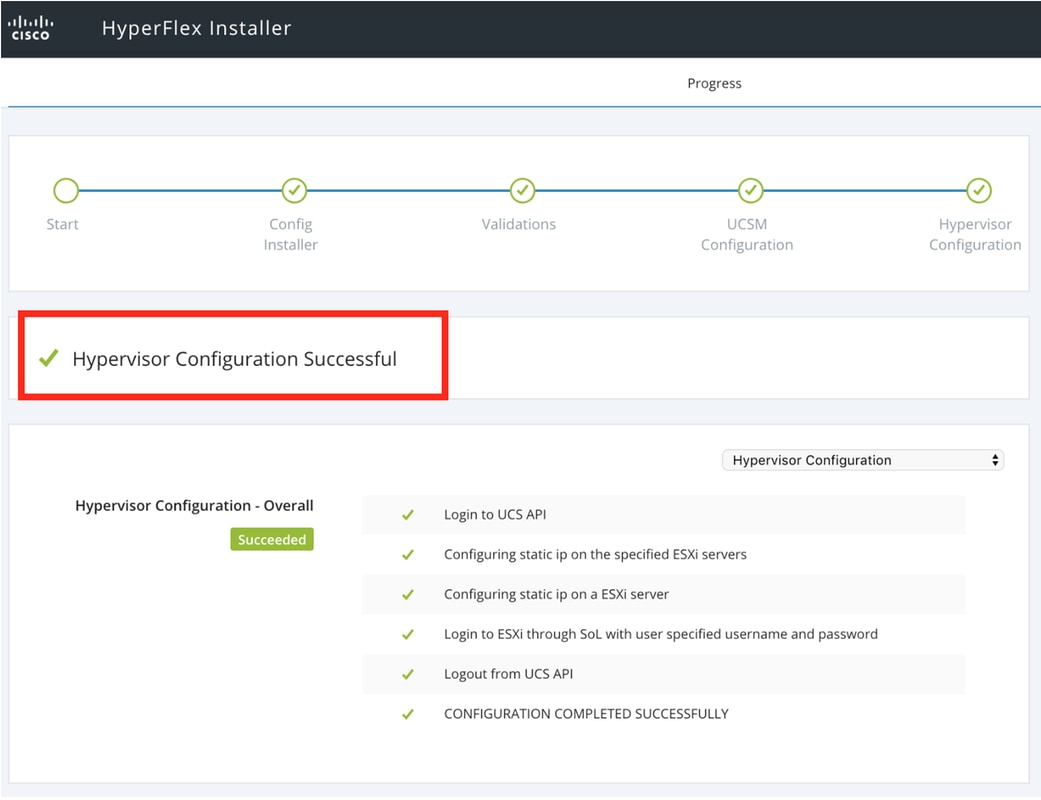Click checkmark next to CONFIGURATION COMPLETED SUCCESSFULLY

tap(408, 714)
